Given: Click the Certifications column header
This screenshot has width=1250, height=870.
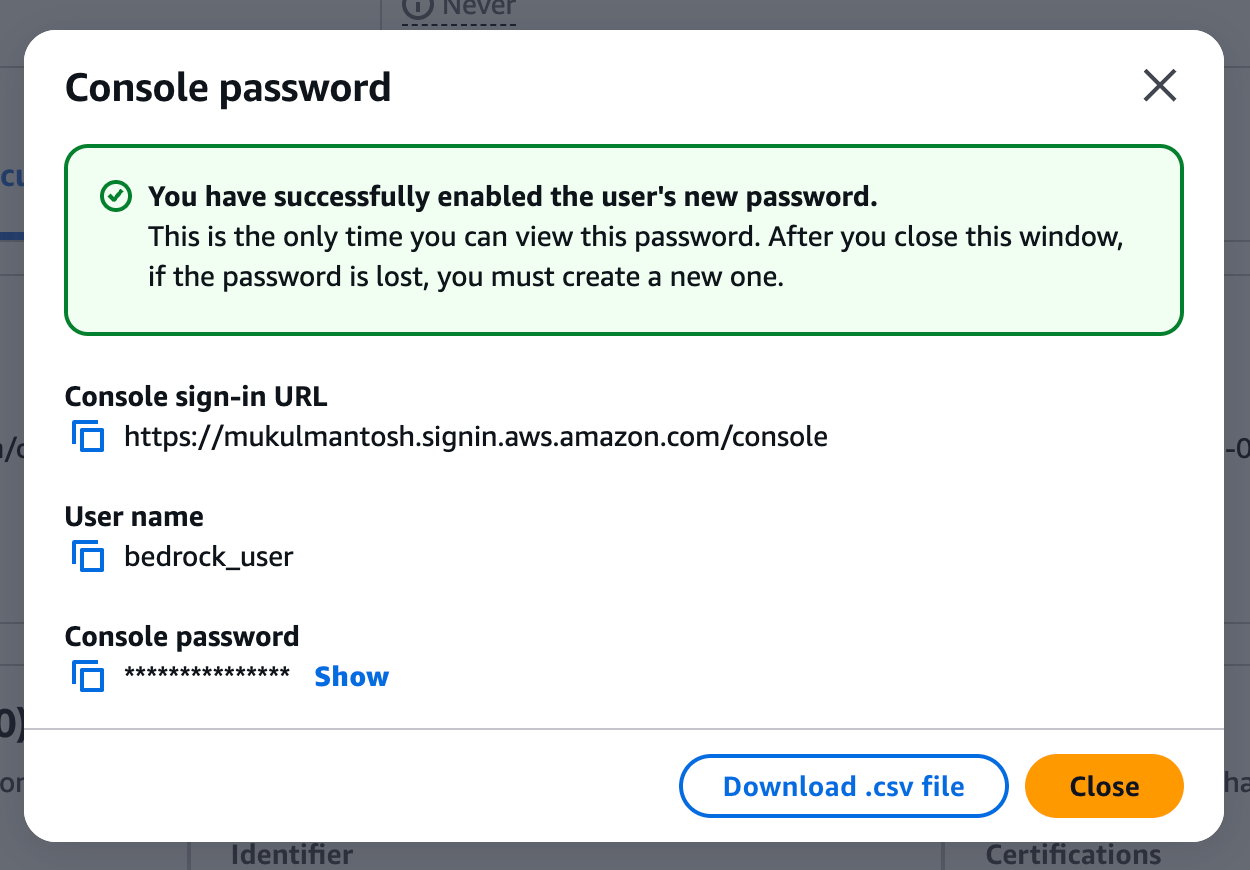Looking at the screenshot, I should click(x=1073, y=855).
